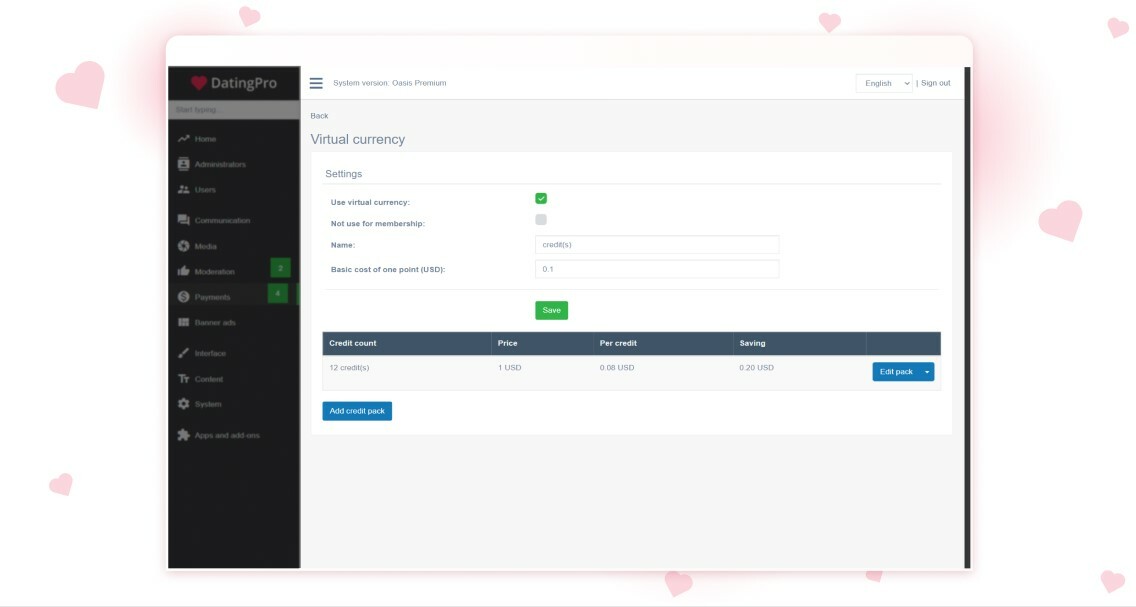Expand the Edit pack dropdown arrow
Image resolution: width=1136 pixels, height=607 pixels.
point(928,371)
